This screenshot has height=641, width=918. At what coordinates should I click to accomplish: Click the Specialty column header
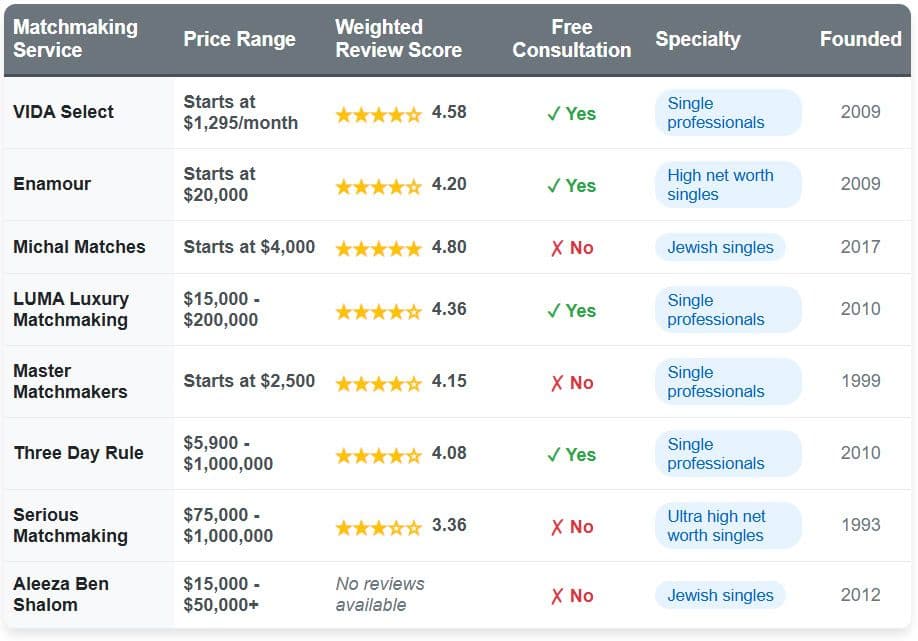(x=698, y=39)
